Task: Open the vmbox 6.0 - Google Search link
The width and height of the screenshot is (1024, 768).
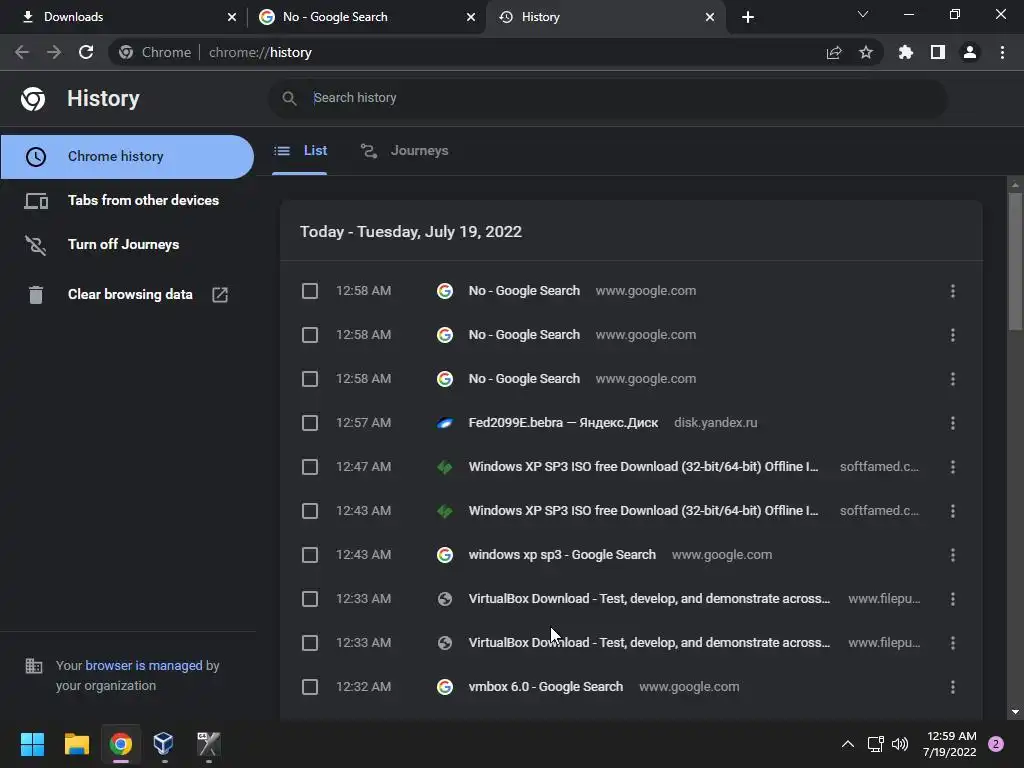Action: pos(545,686)
